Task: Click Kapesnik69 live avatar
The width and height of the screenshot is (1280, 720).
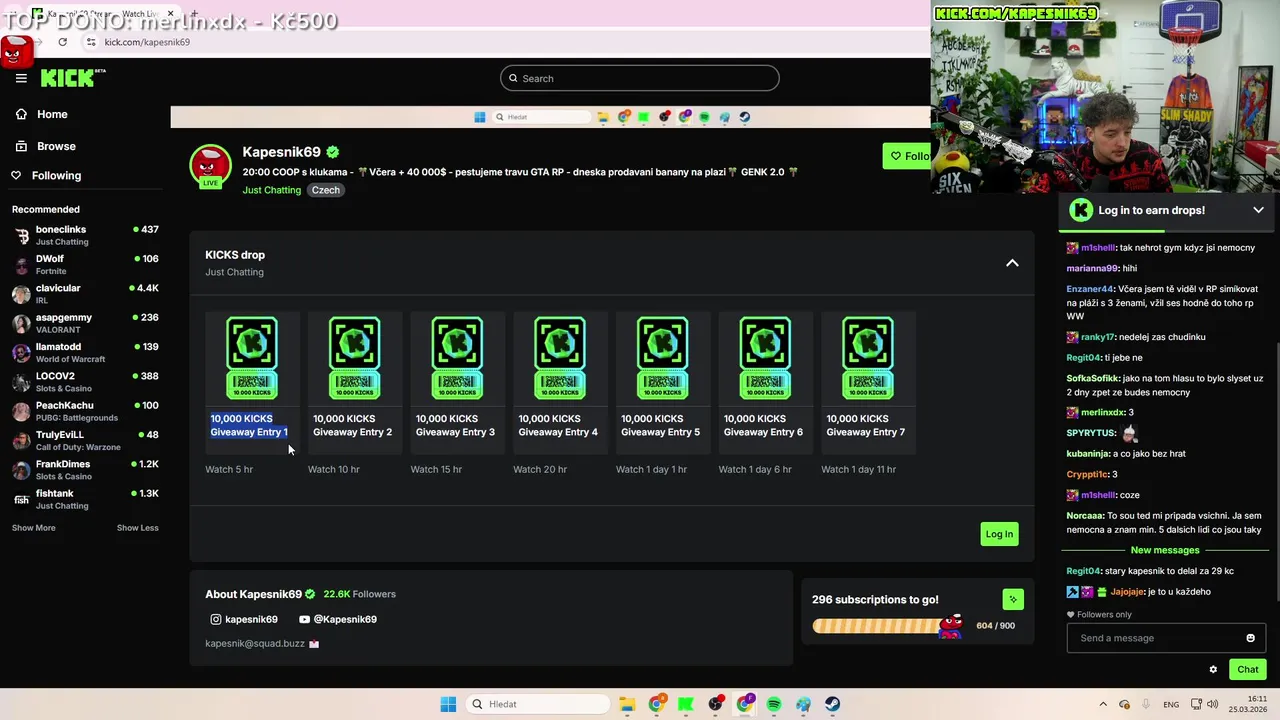Action: [x=210, y=166]
